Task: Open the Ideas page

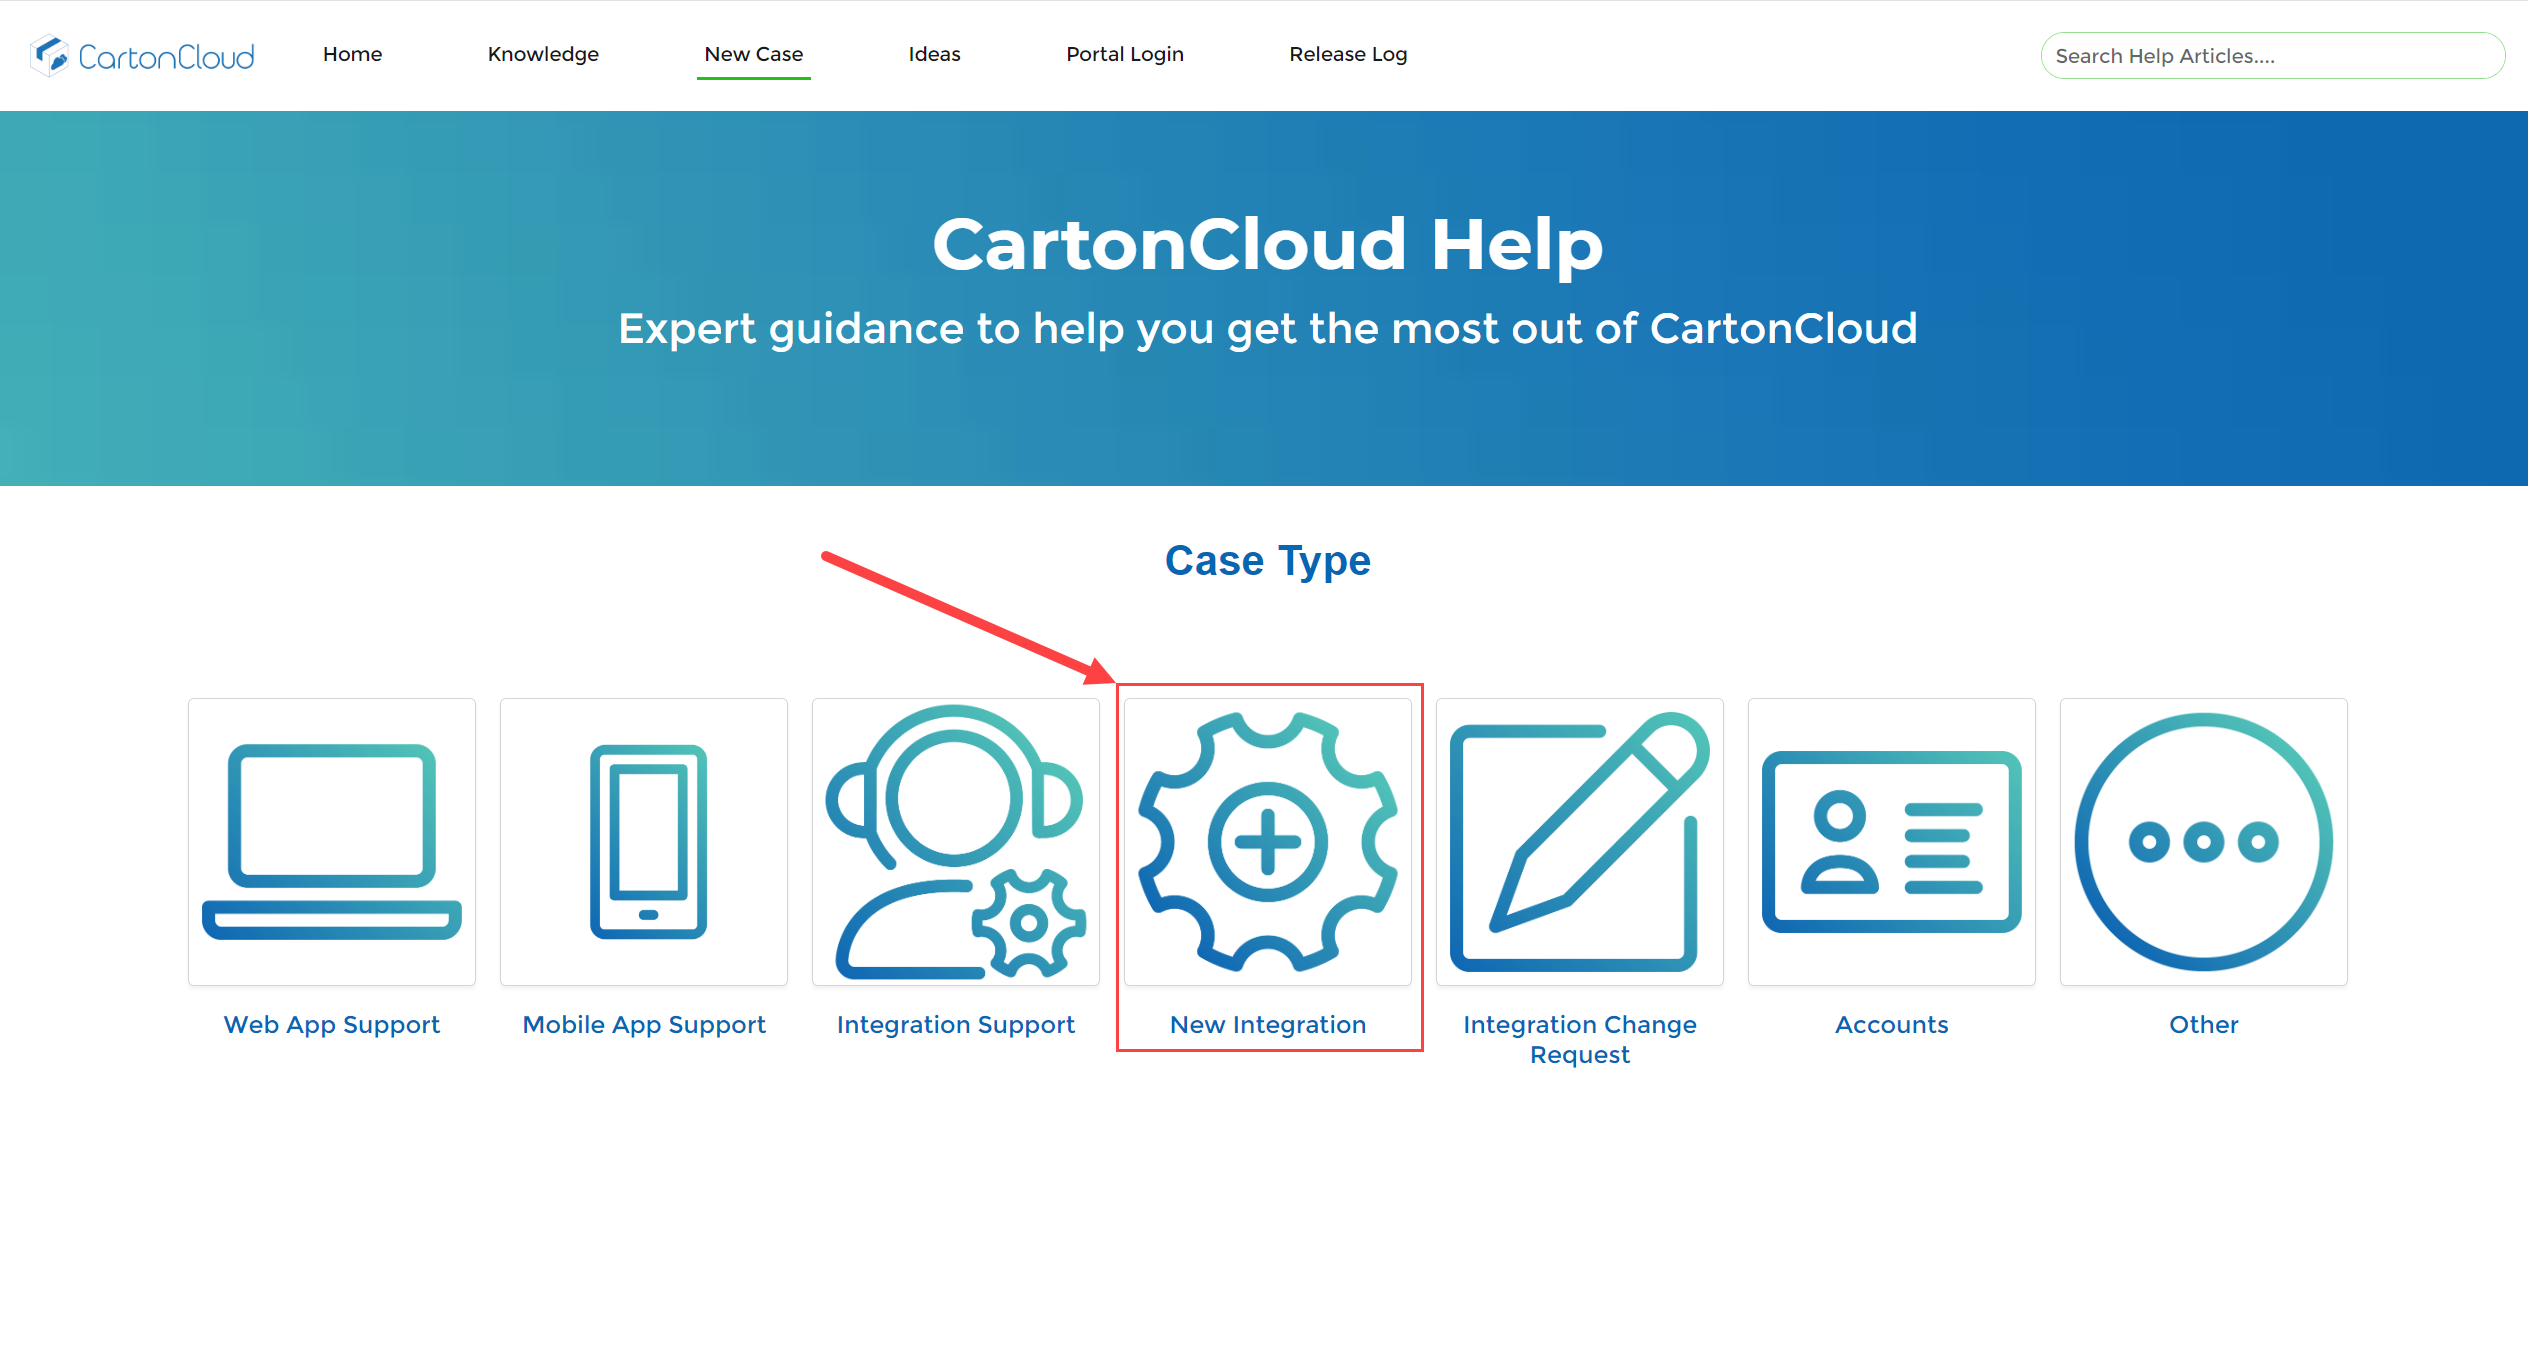Action: point(934,54)
